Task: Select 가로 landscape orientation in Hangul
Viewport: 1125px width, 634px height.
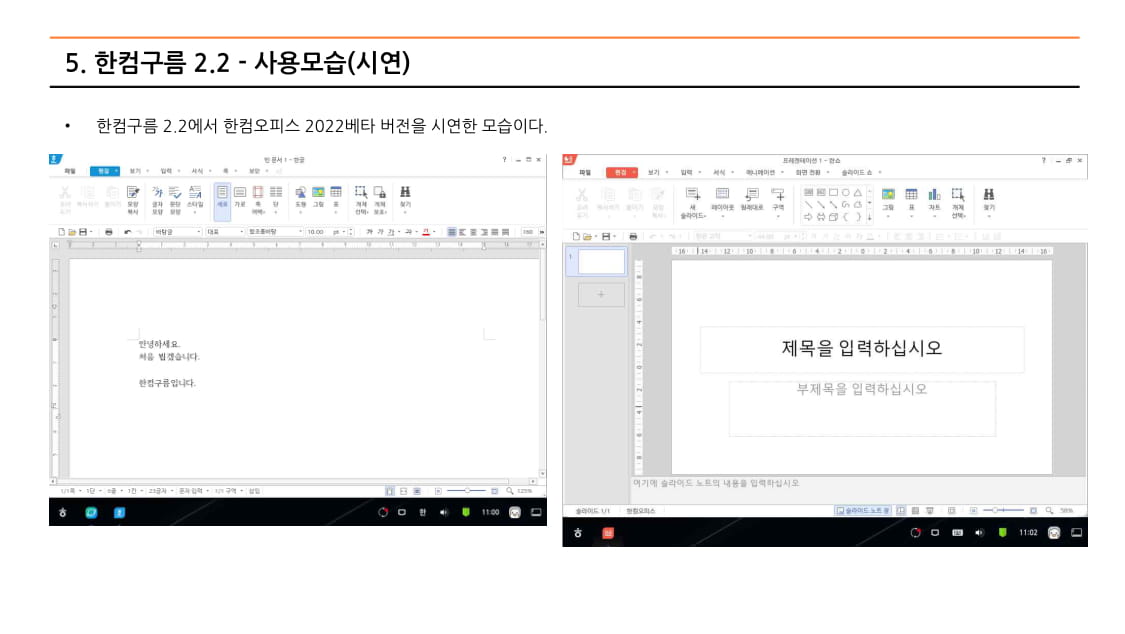Action: tap(240, 197)
